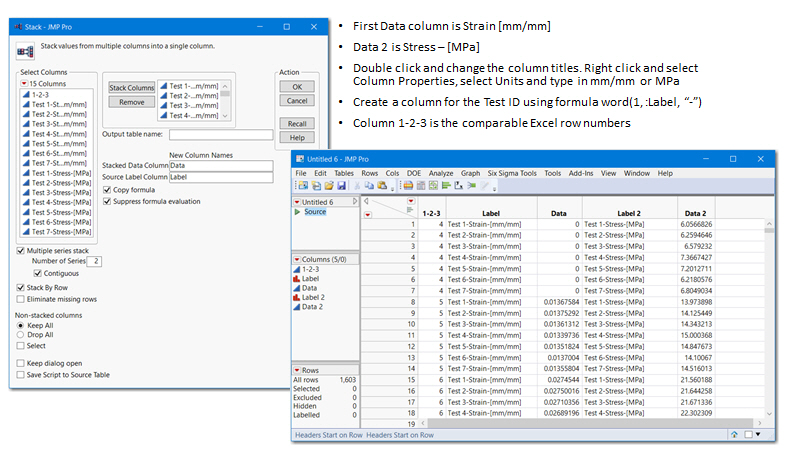Click the small green bars icon in table corner
The image size is (800, 450).
click(x=410, y=209)
